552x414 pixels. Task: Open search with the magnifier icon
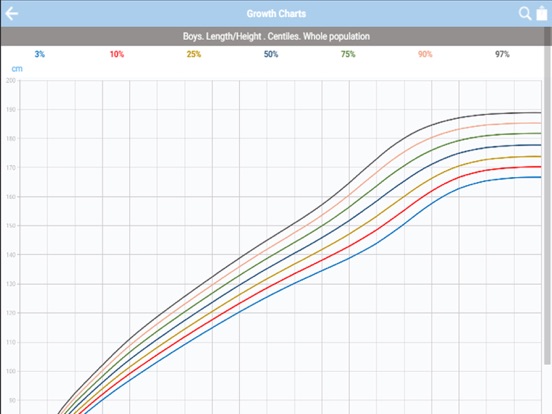[x=525, y=14]
